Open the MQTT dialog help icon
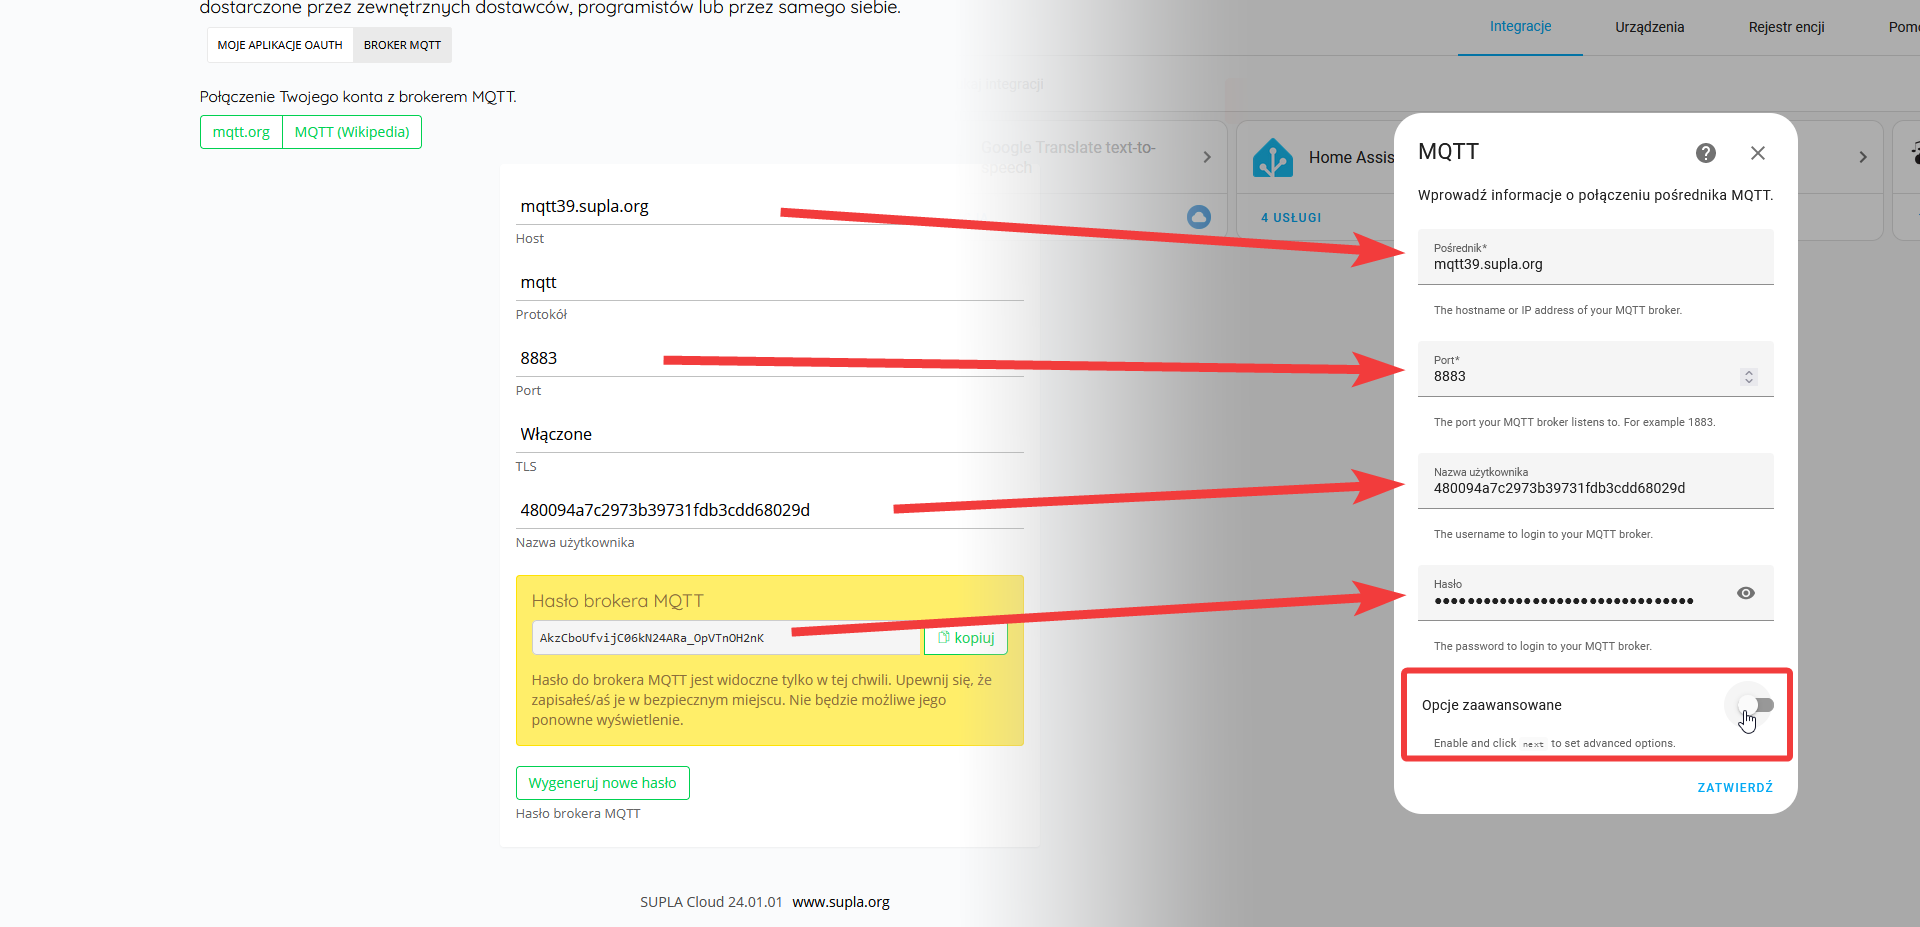 point(1706,153)
